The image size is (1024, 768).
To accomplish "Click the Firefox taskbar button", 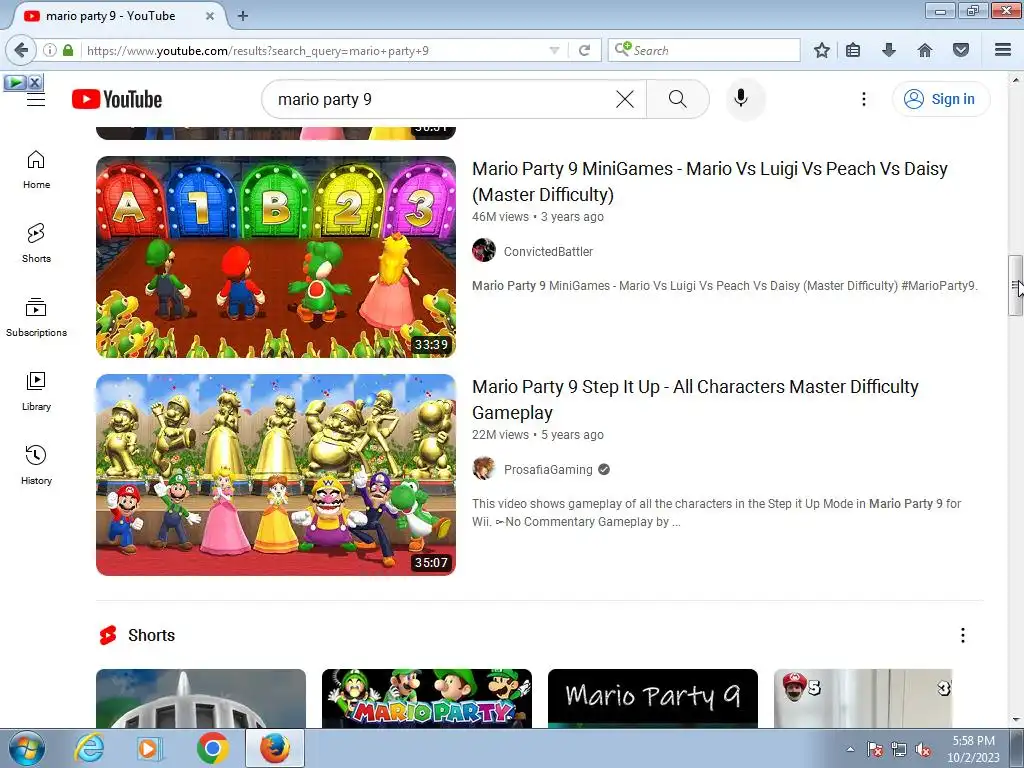I will 275,748.
